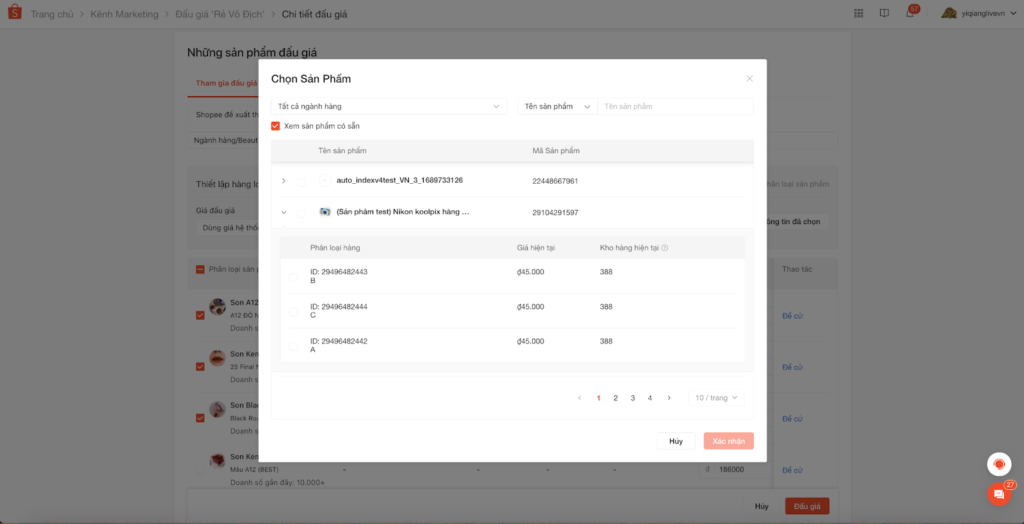The width and height of the screenshot is (1024, 524).
Task: Expand auto_indexv4test_VN_3 product row
Action: tap(284, 181)
